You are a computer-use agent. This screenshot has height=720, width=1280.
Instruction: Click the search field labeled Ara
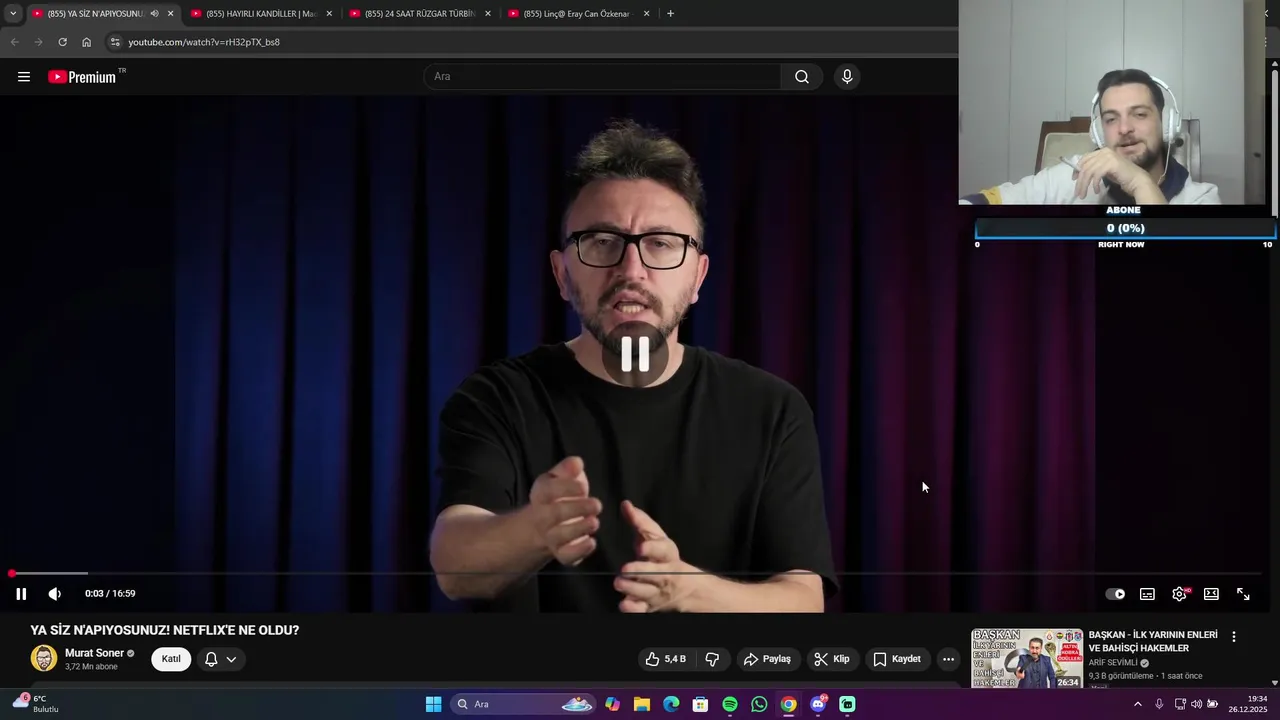click(x=602, y=77)
